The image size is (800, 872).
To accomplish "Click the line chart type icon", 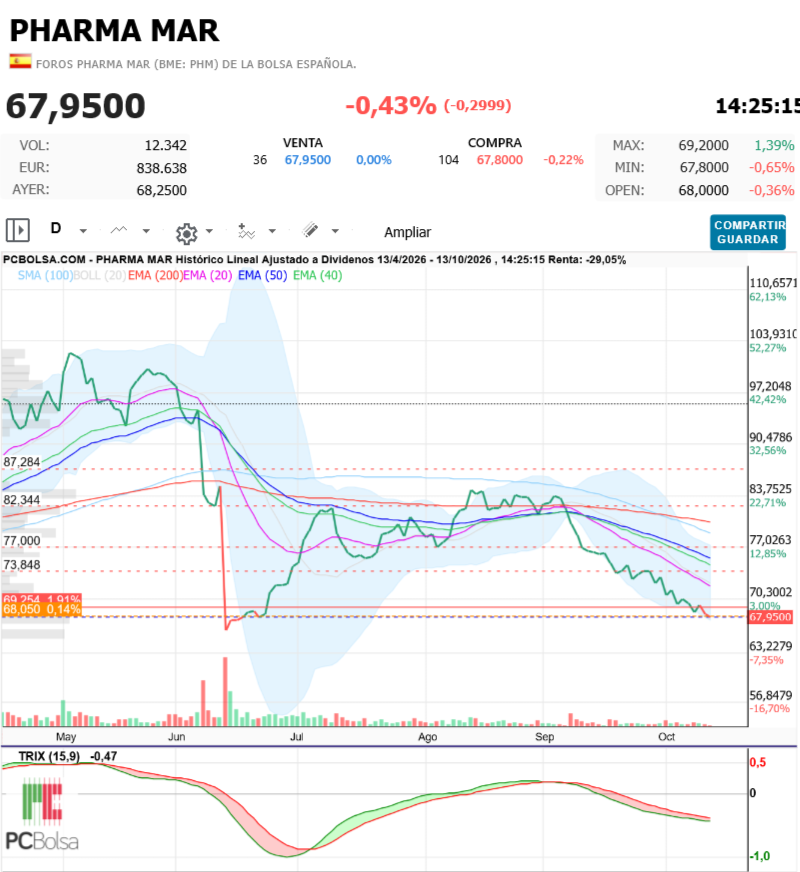I will click(118, 230).
